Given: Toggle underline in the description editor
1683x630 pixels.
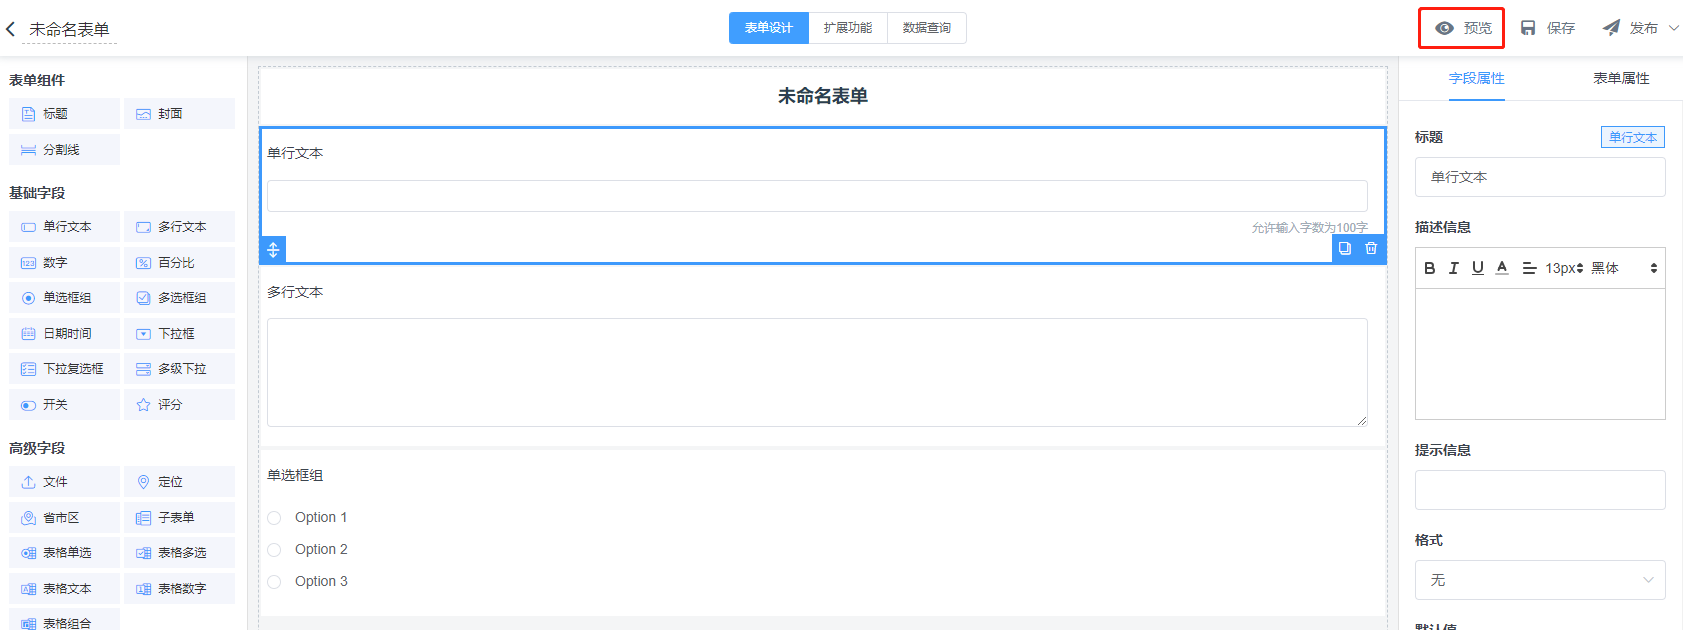Looking at the screenshot, I should [1477, 268].
